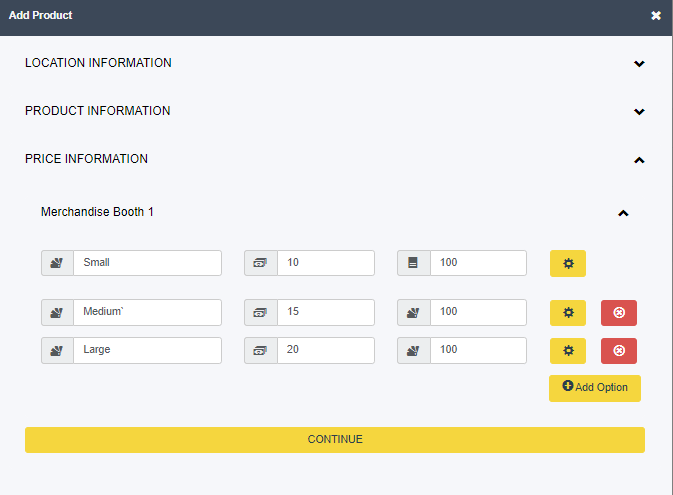Viewport: 673px width, 495px height.
Task: Remove the Medium option with red delete button
Action: [618, 313]
